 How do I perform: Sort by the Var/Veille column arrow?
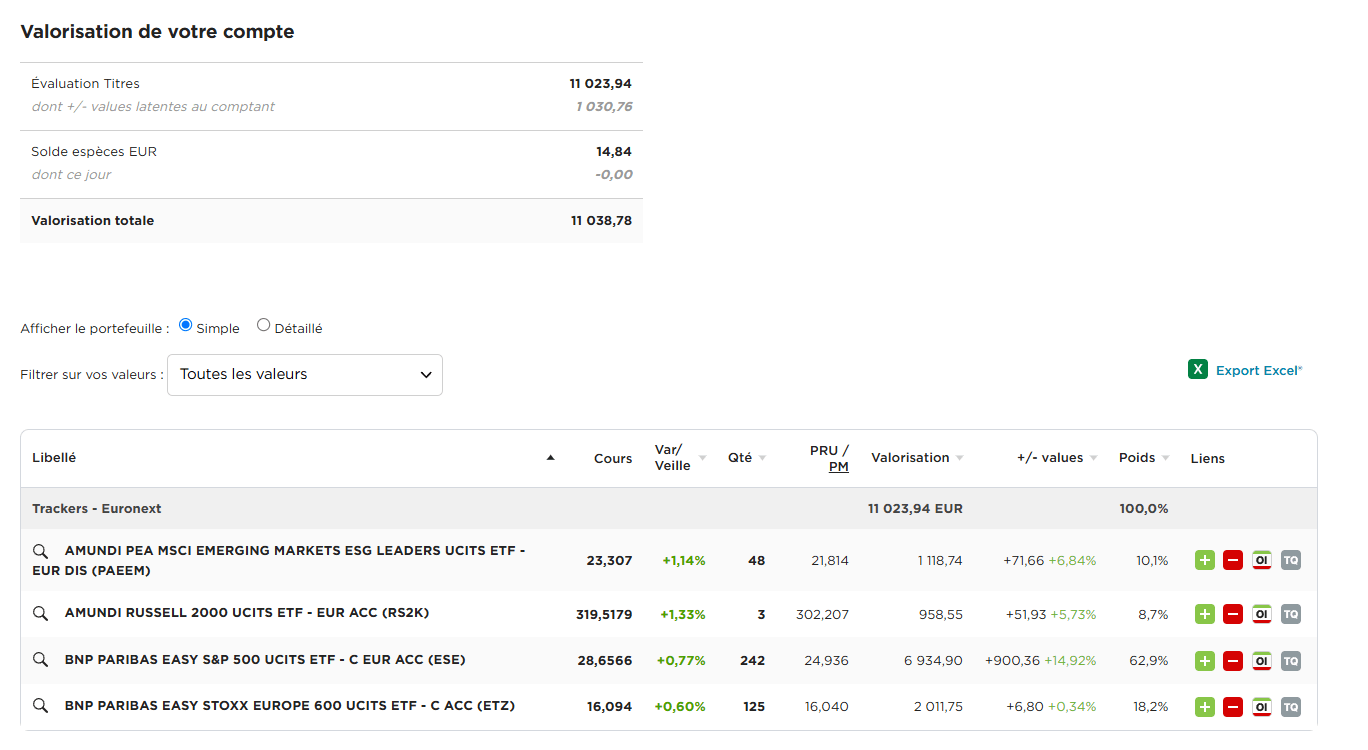point(702,458)
